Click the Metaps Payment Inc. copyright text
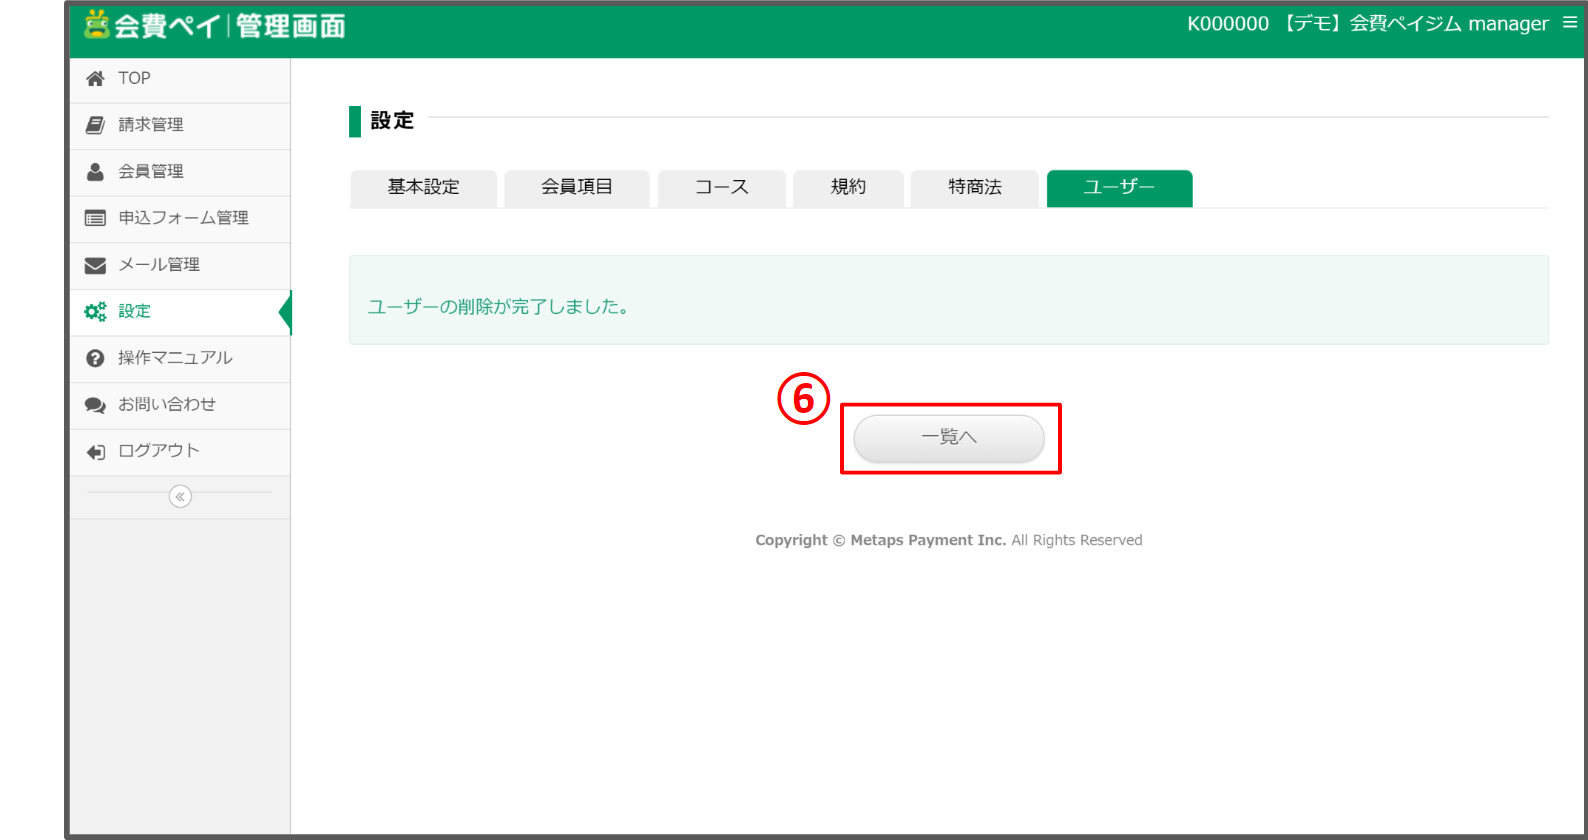 point(948,540)
